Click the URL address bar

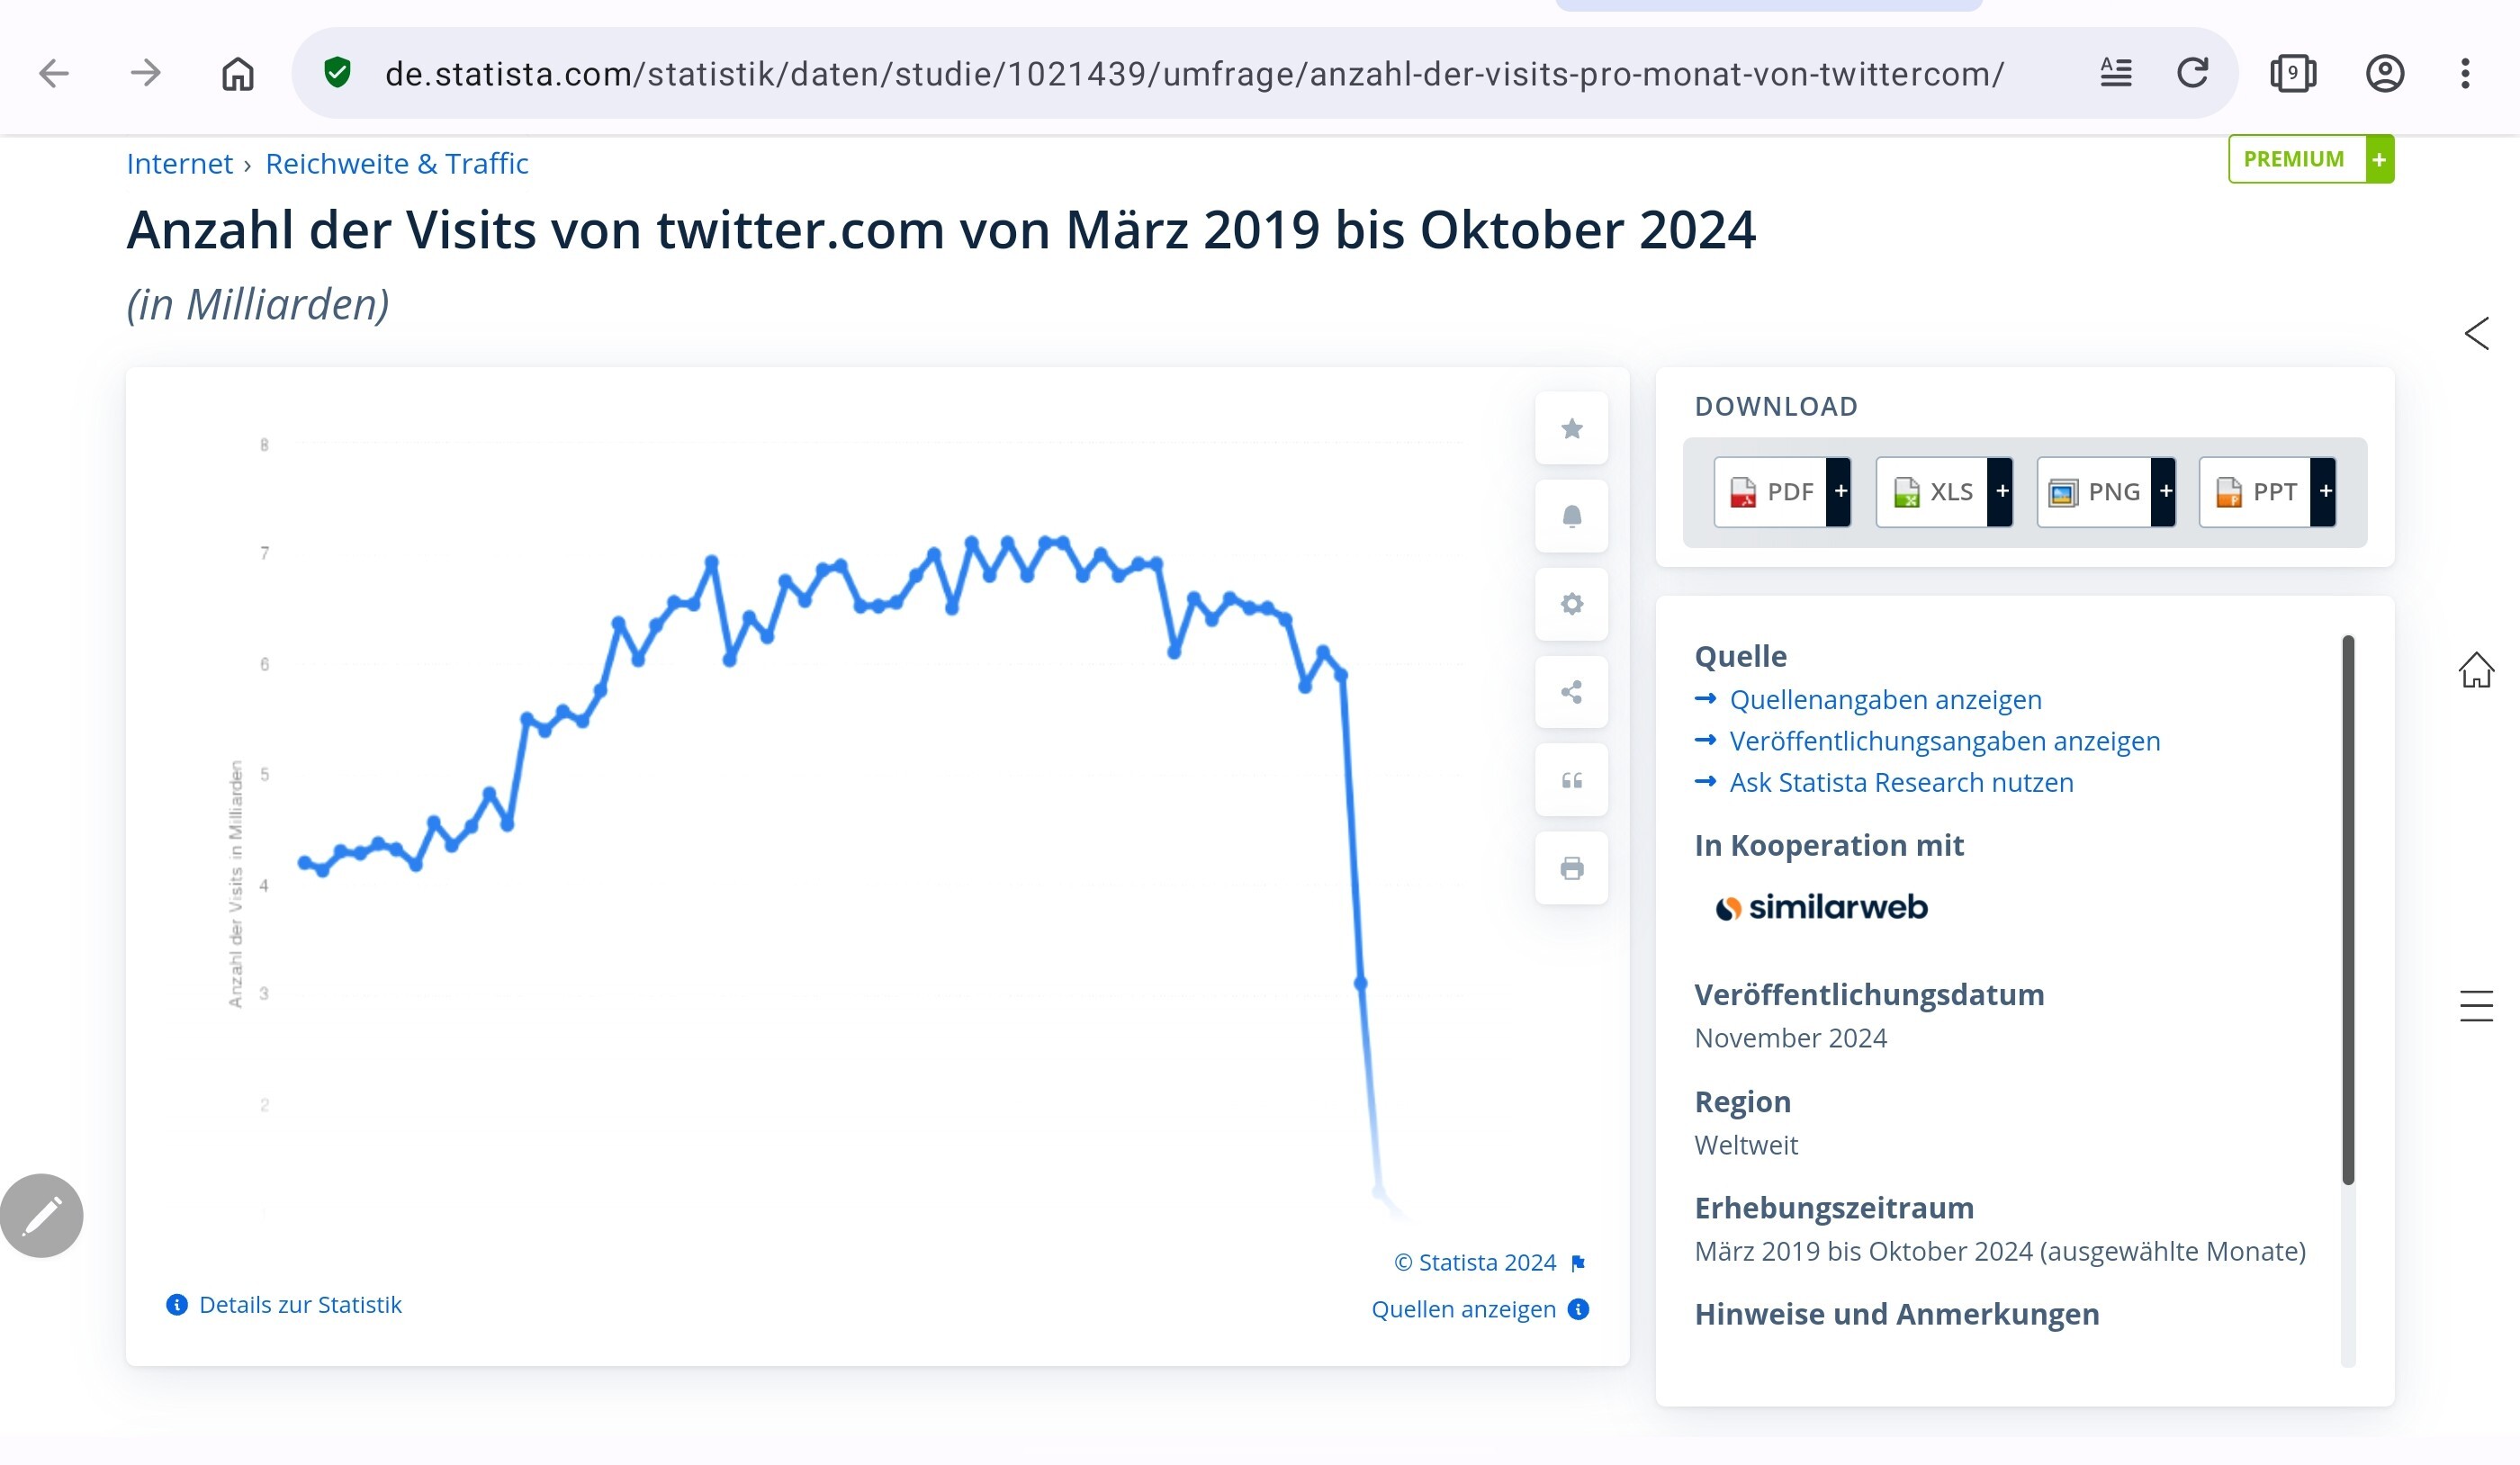tap(1195, 73)
